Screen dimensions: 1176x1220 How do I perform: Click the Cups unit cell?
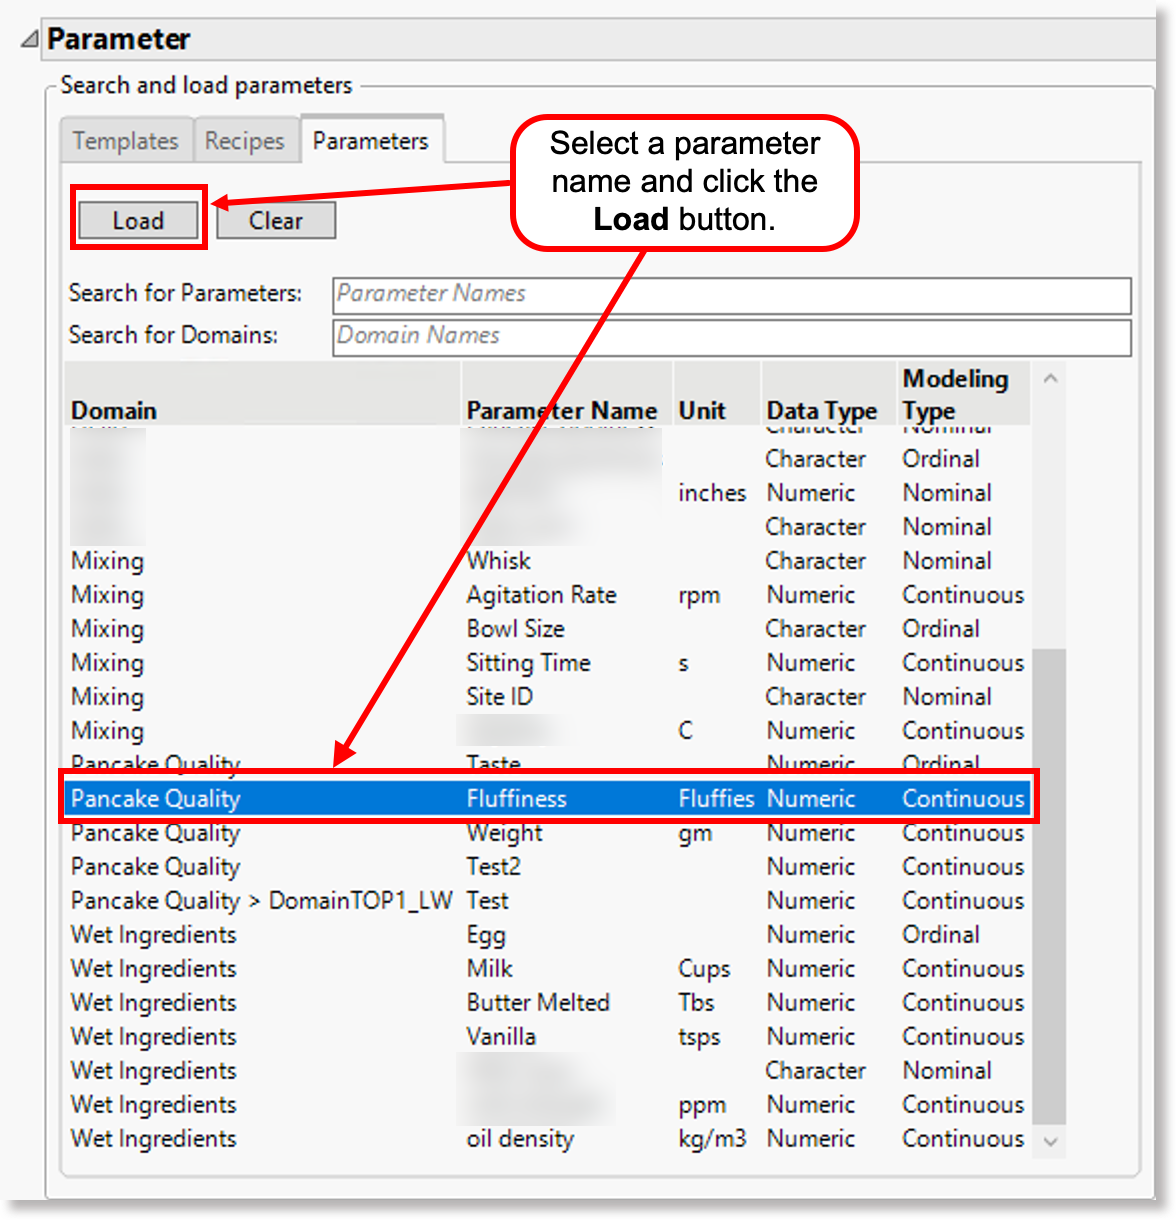(x=704, y=970)
